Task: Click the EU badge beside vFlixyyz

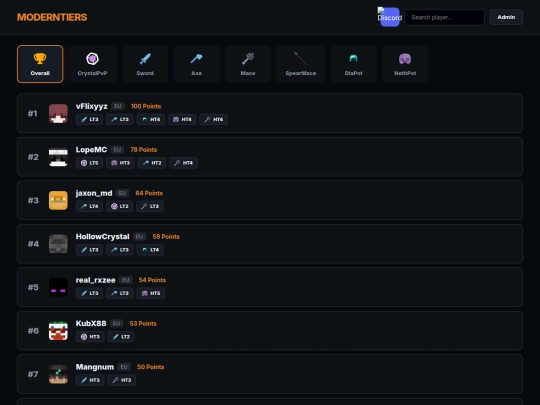Action: (x=118, y=106)
